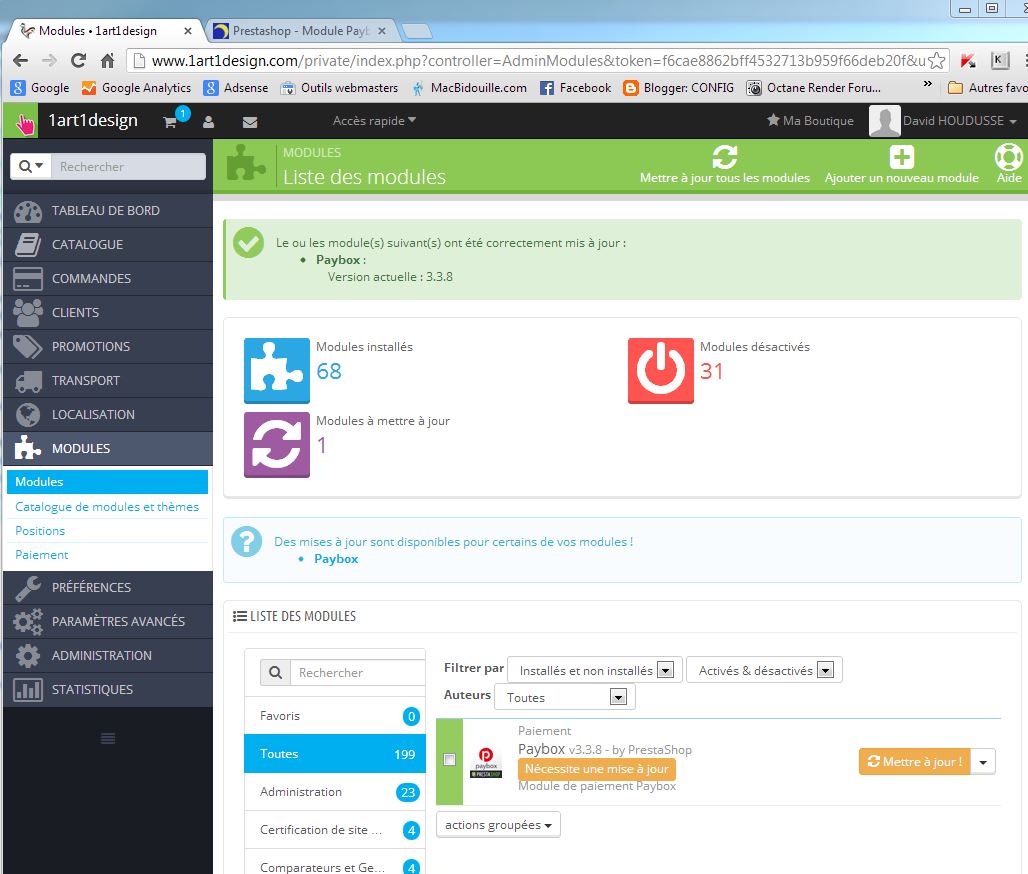Go to the browser home icon
The width and height of the screenshot is (1028, 874).
[108, 60]
